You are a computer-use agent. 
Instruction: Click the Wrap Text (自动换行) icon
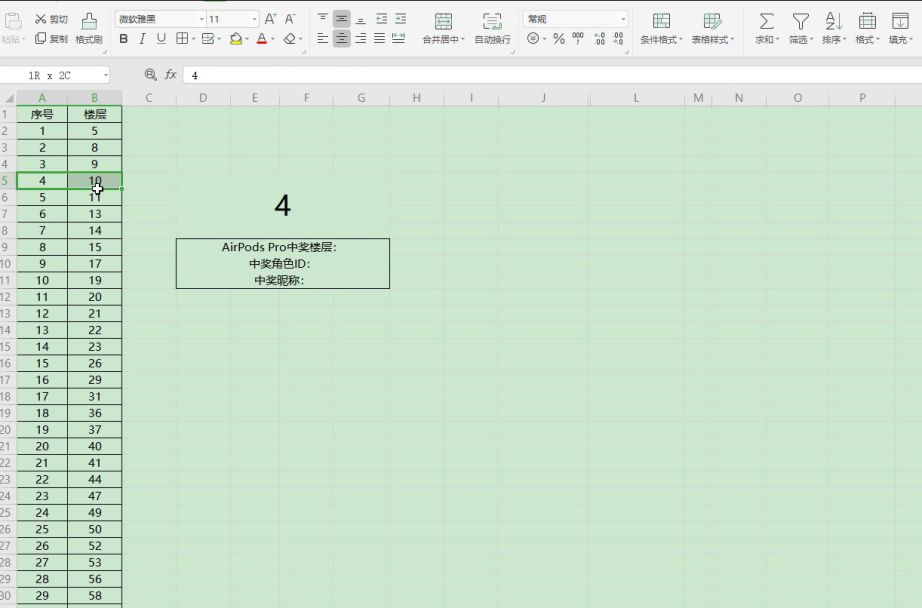492,21
